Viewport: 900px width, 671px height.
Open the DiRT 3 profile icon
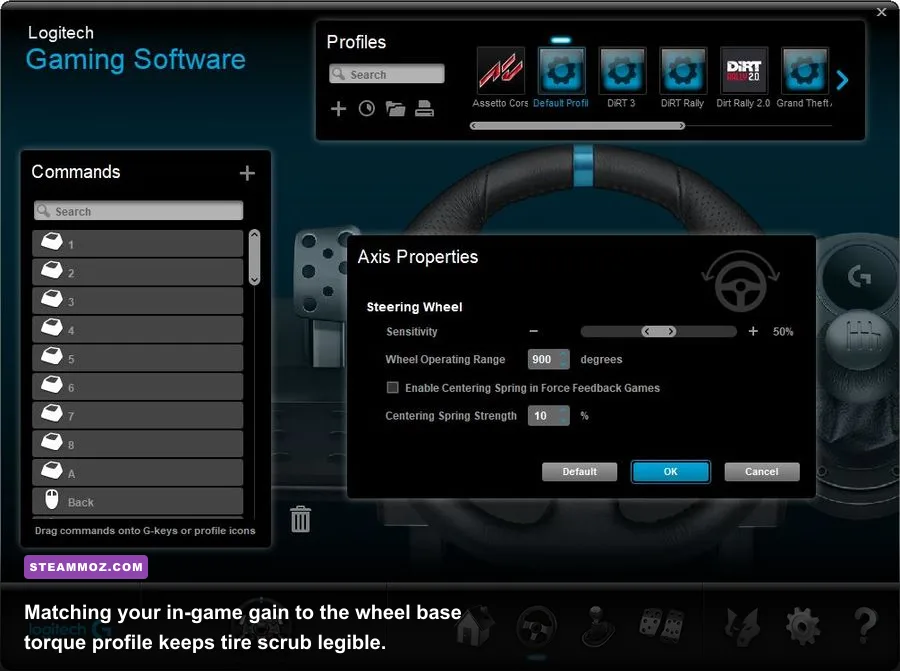tap(622, 71)
